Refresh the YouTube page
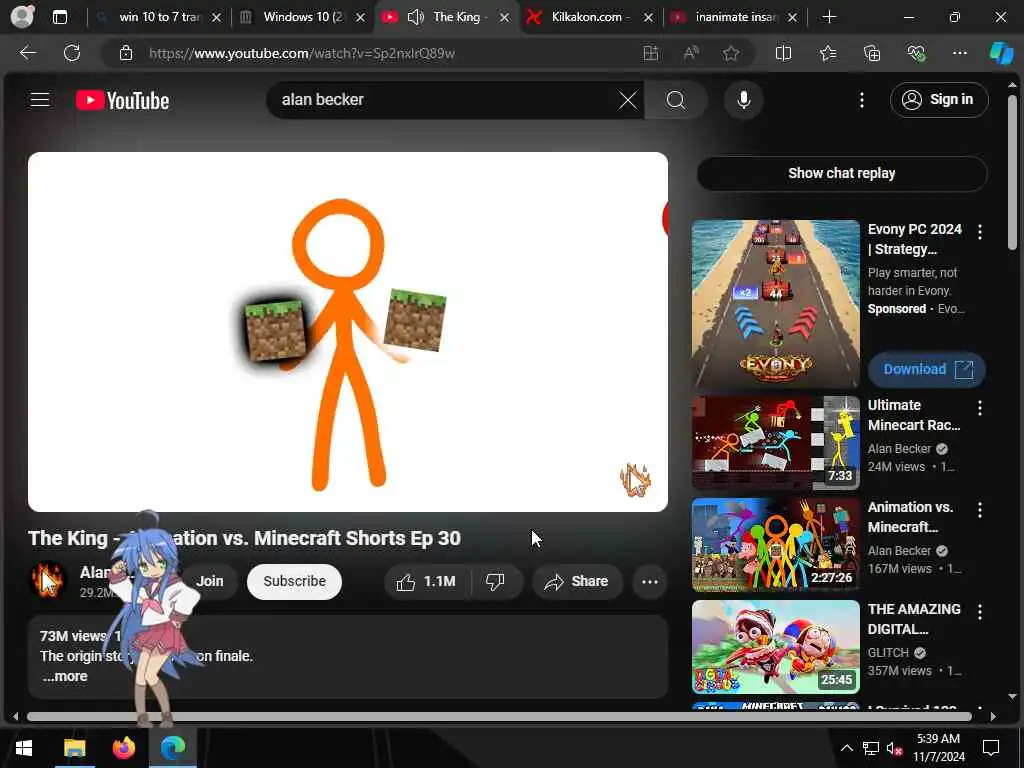This screenshot has width=1024, height=768. click(x=72, y=53)
